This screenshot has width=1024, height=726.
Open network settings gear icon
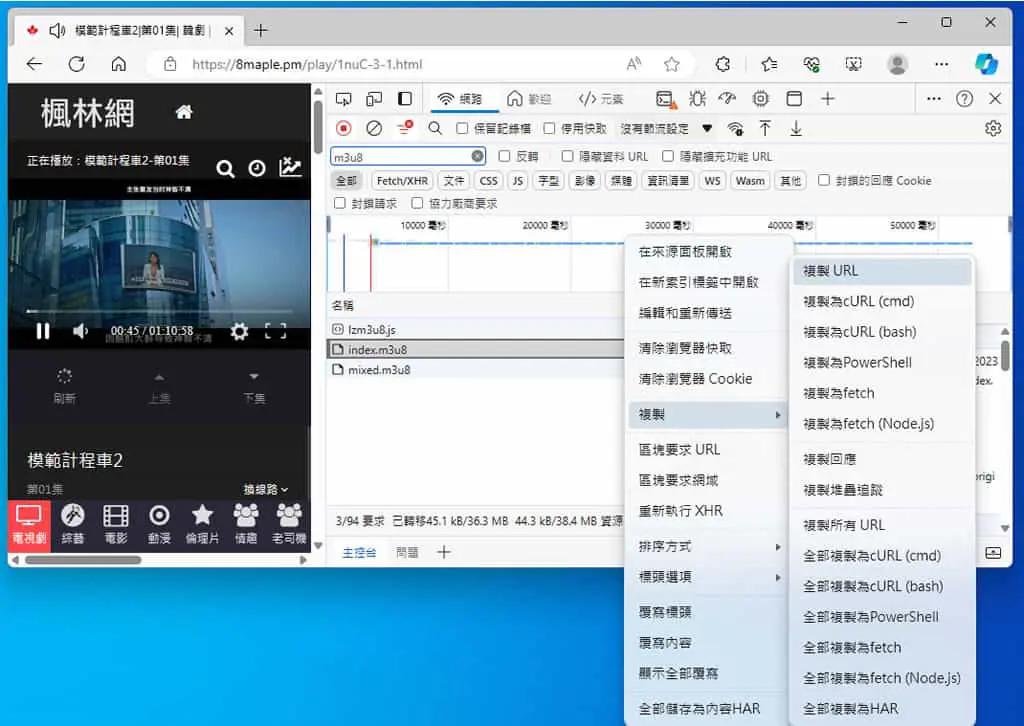(x=993, y=129)
